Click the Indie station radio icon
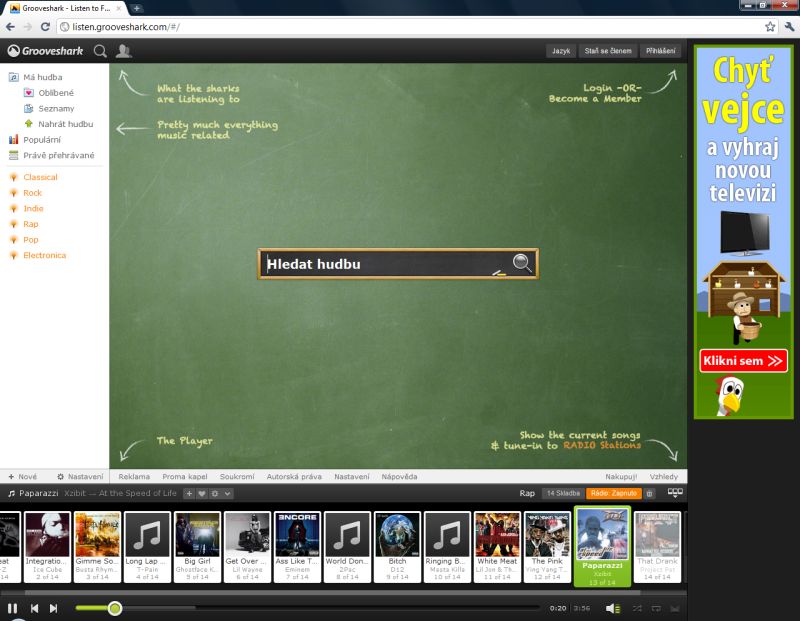800x621 pixels. tap(14, 208)
